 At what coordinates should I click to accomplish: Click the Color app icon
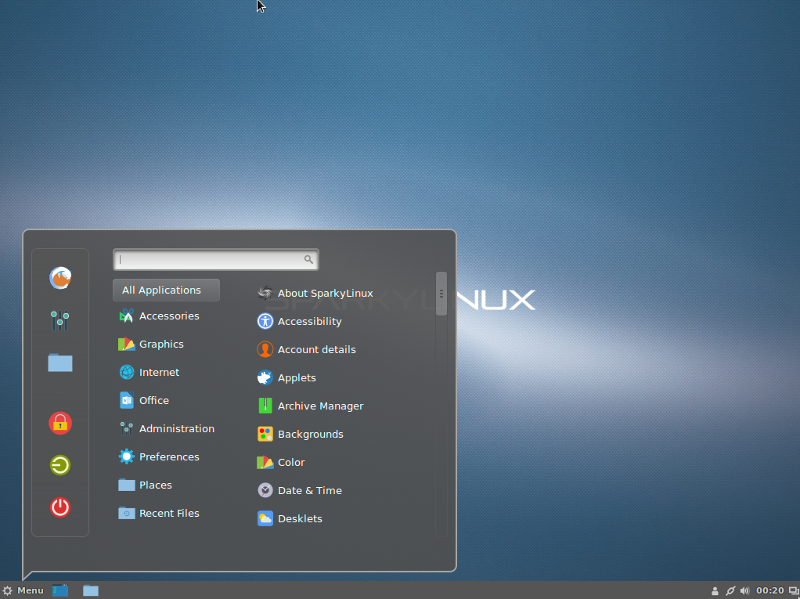pos(265,462)
